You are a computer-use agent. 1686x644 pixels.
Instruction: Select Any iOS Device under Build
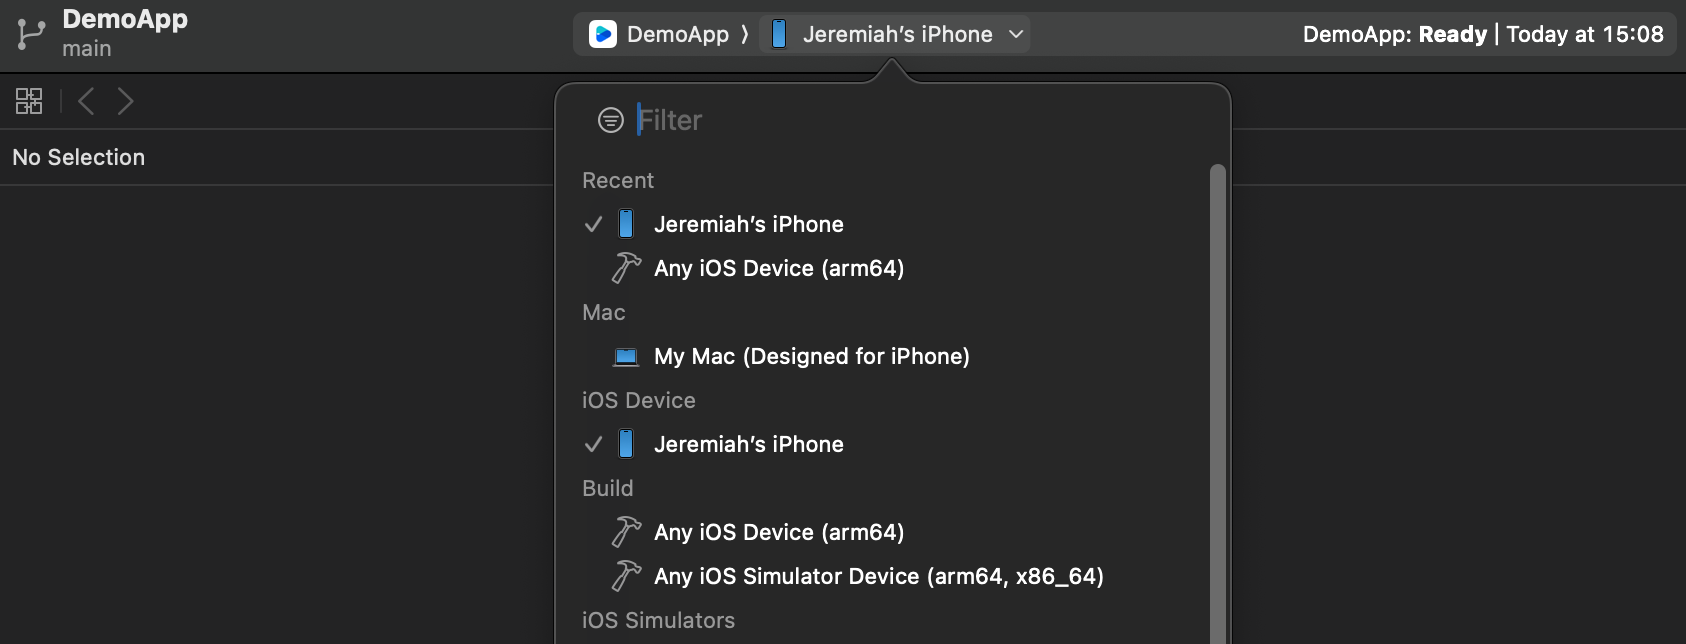click(x=778, y=532)
